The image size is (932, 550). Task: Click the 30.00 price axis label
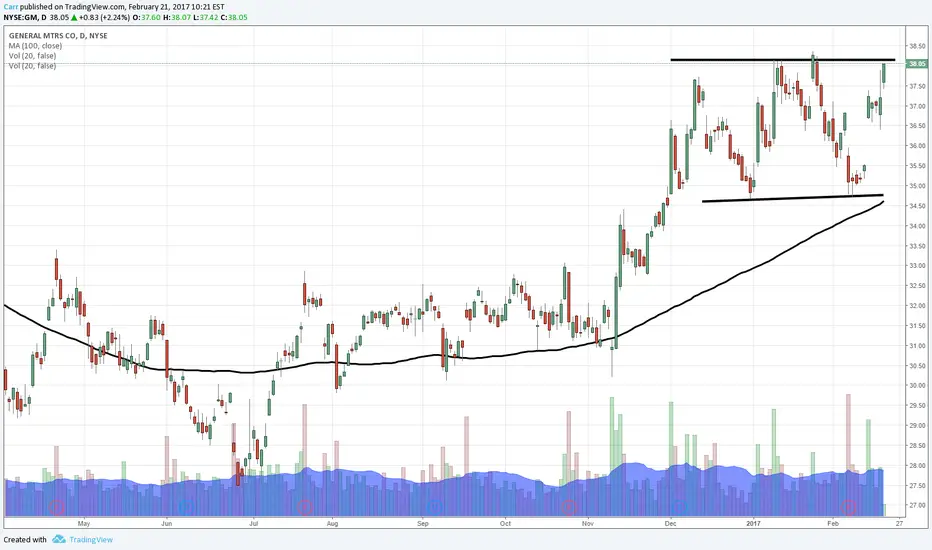coord(917,385)
